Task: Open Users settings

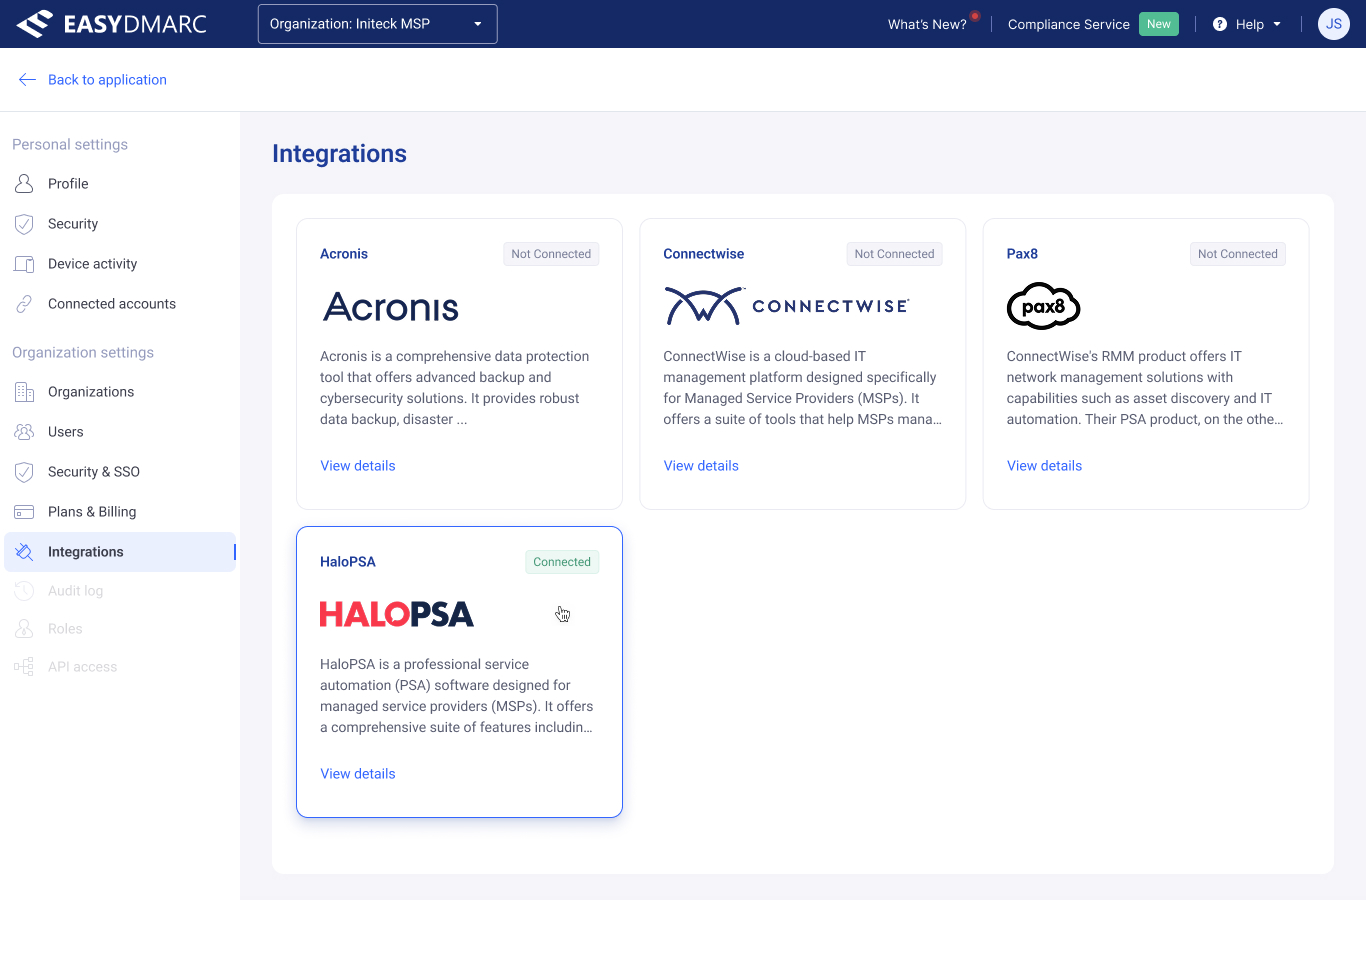Action: tap(66, 432)
